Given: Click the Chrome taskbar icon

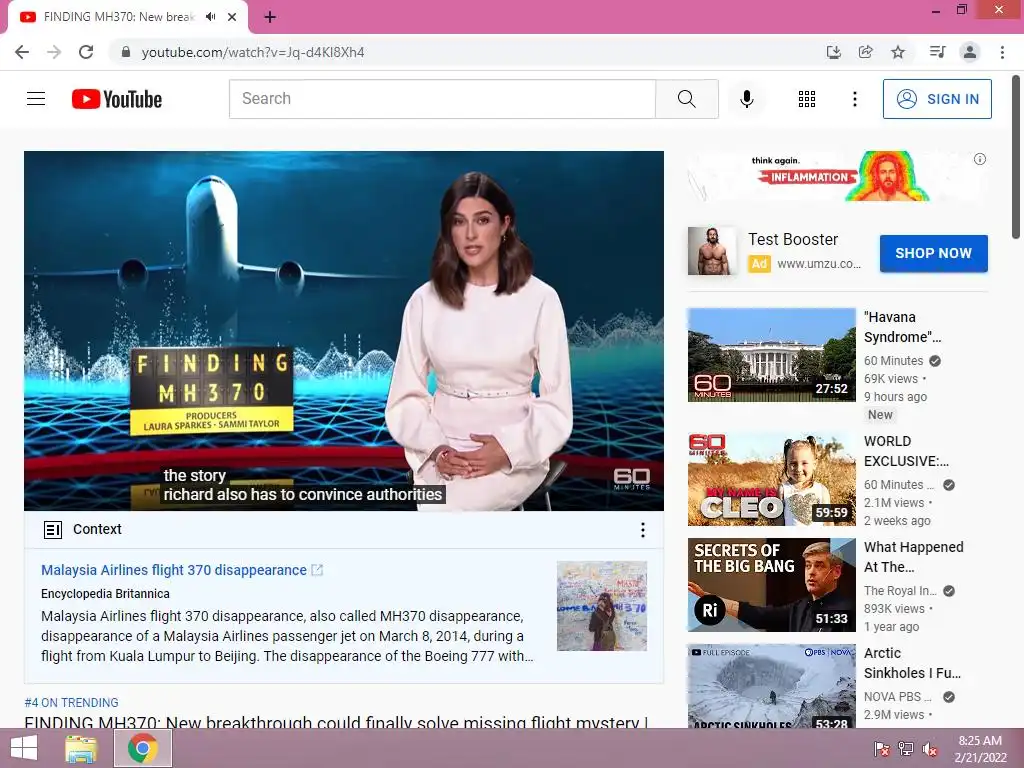Looking at the screenshot, I should tap(142, 748).
